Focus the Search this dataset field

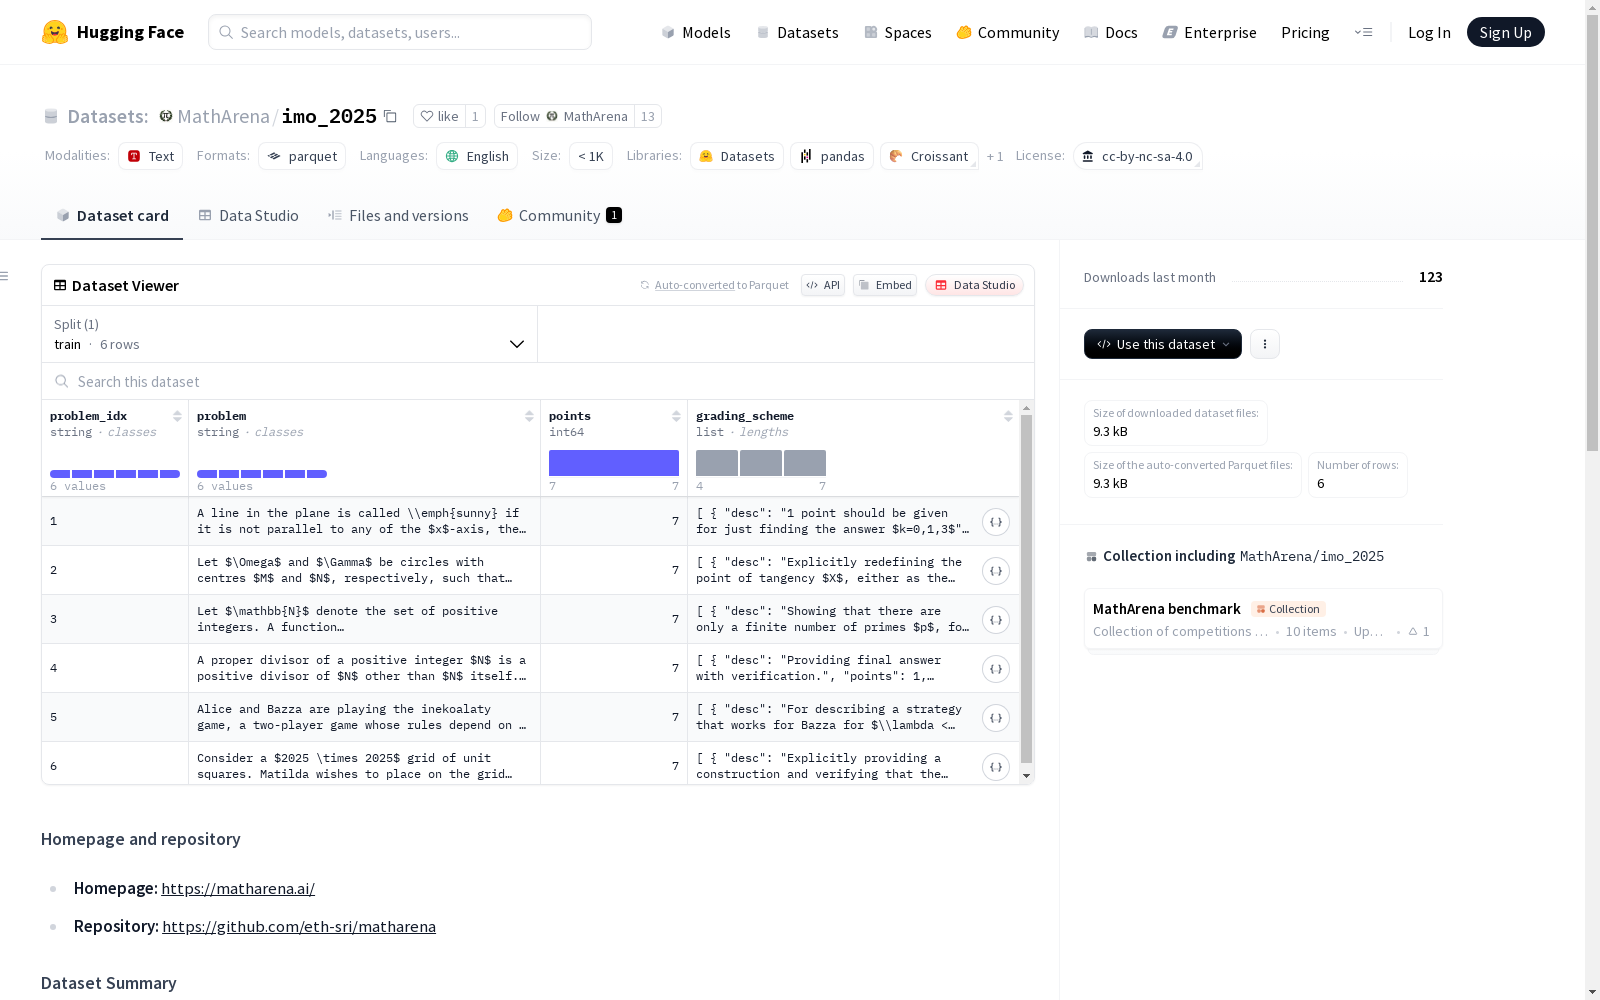pos(538,382)
